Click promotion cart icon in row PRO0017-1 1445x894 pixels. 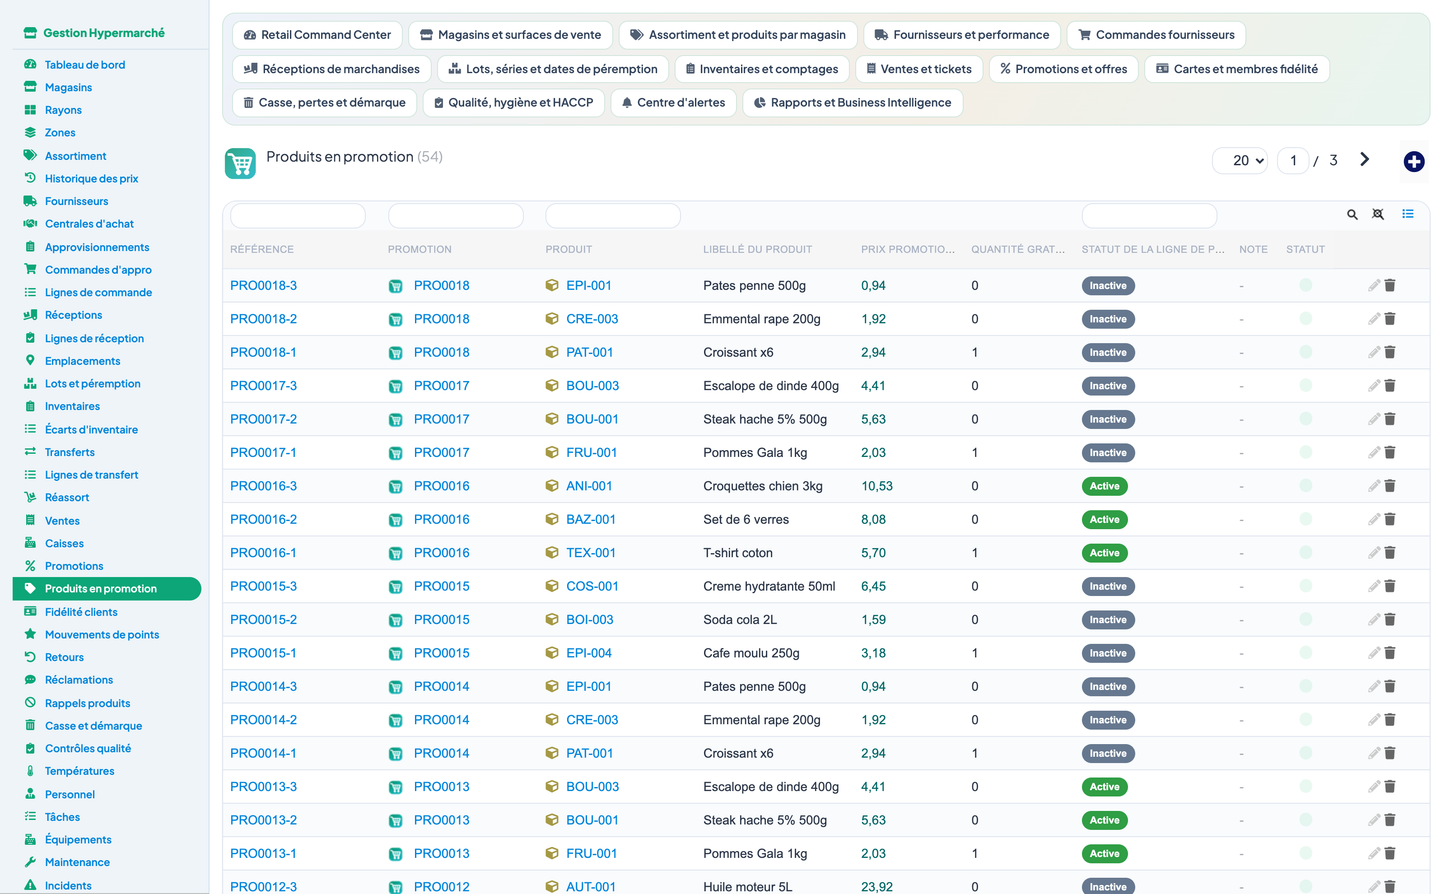[396, 453]
